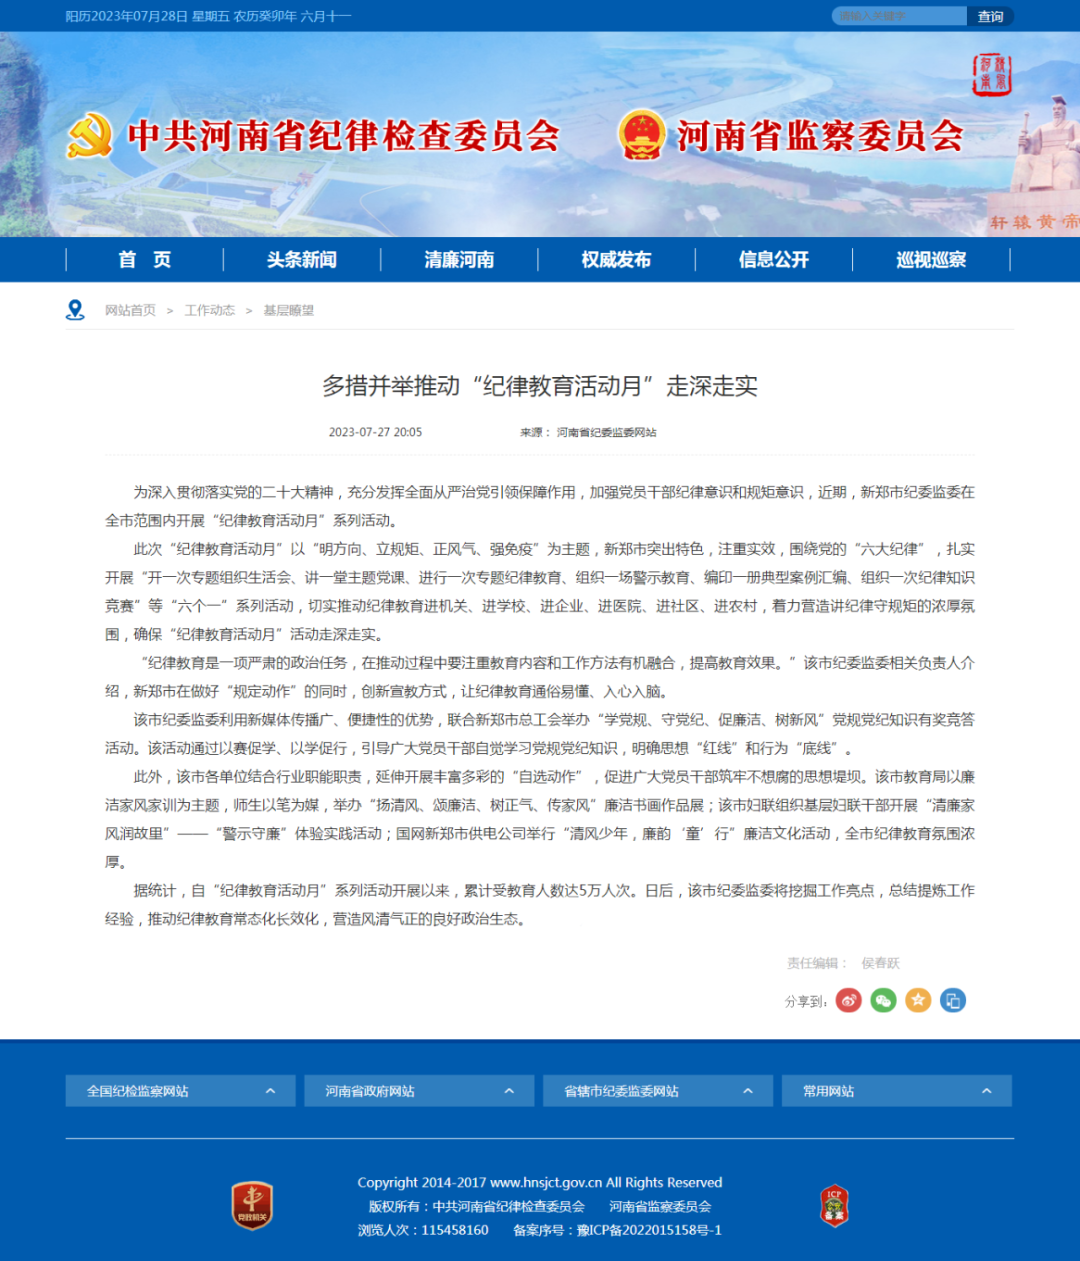The image size is (1080, 1261).
Task: Share article via WeChat icon
Action: pyautogui.click(x=883, y=1000)
